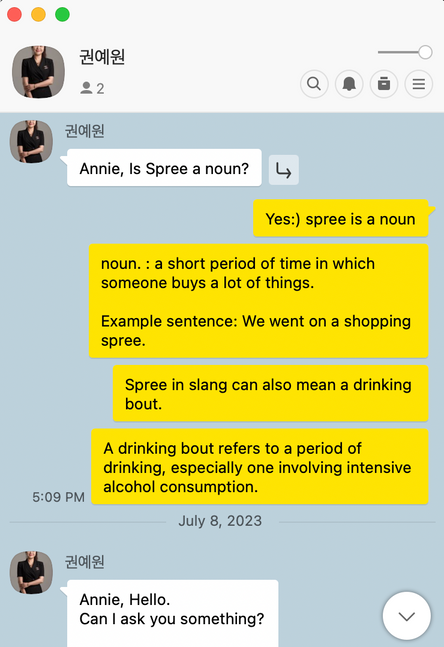Select "Spree in slang" message bubble

pyautogui.click(x=271, y=394)
